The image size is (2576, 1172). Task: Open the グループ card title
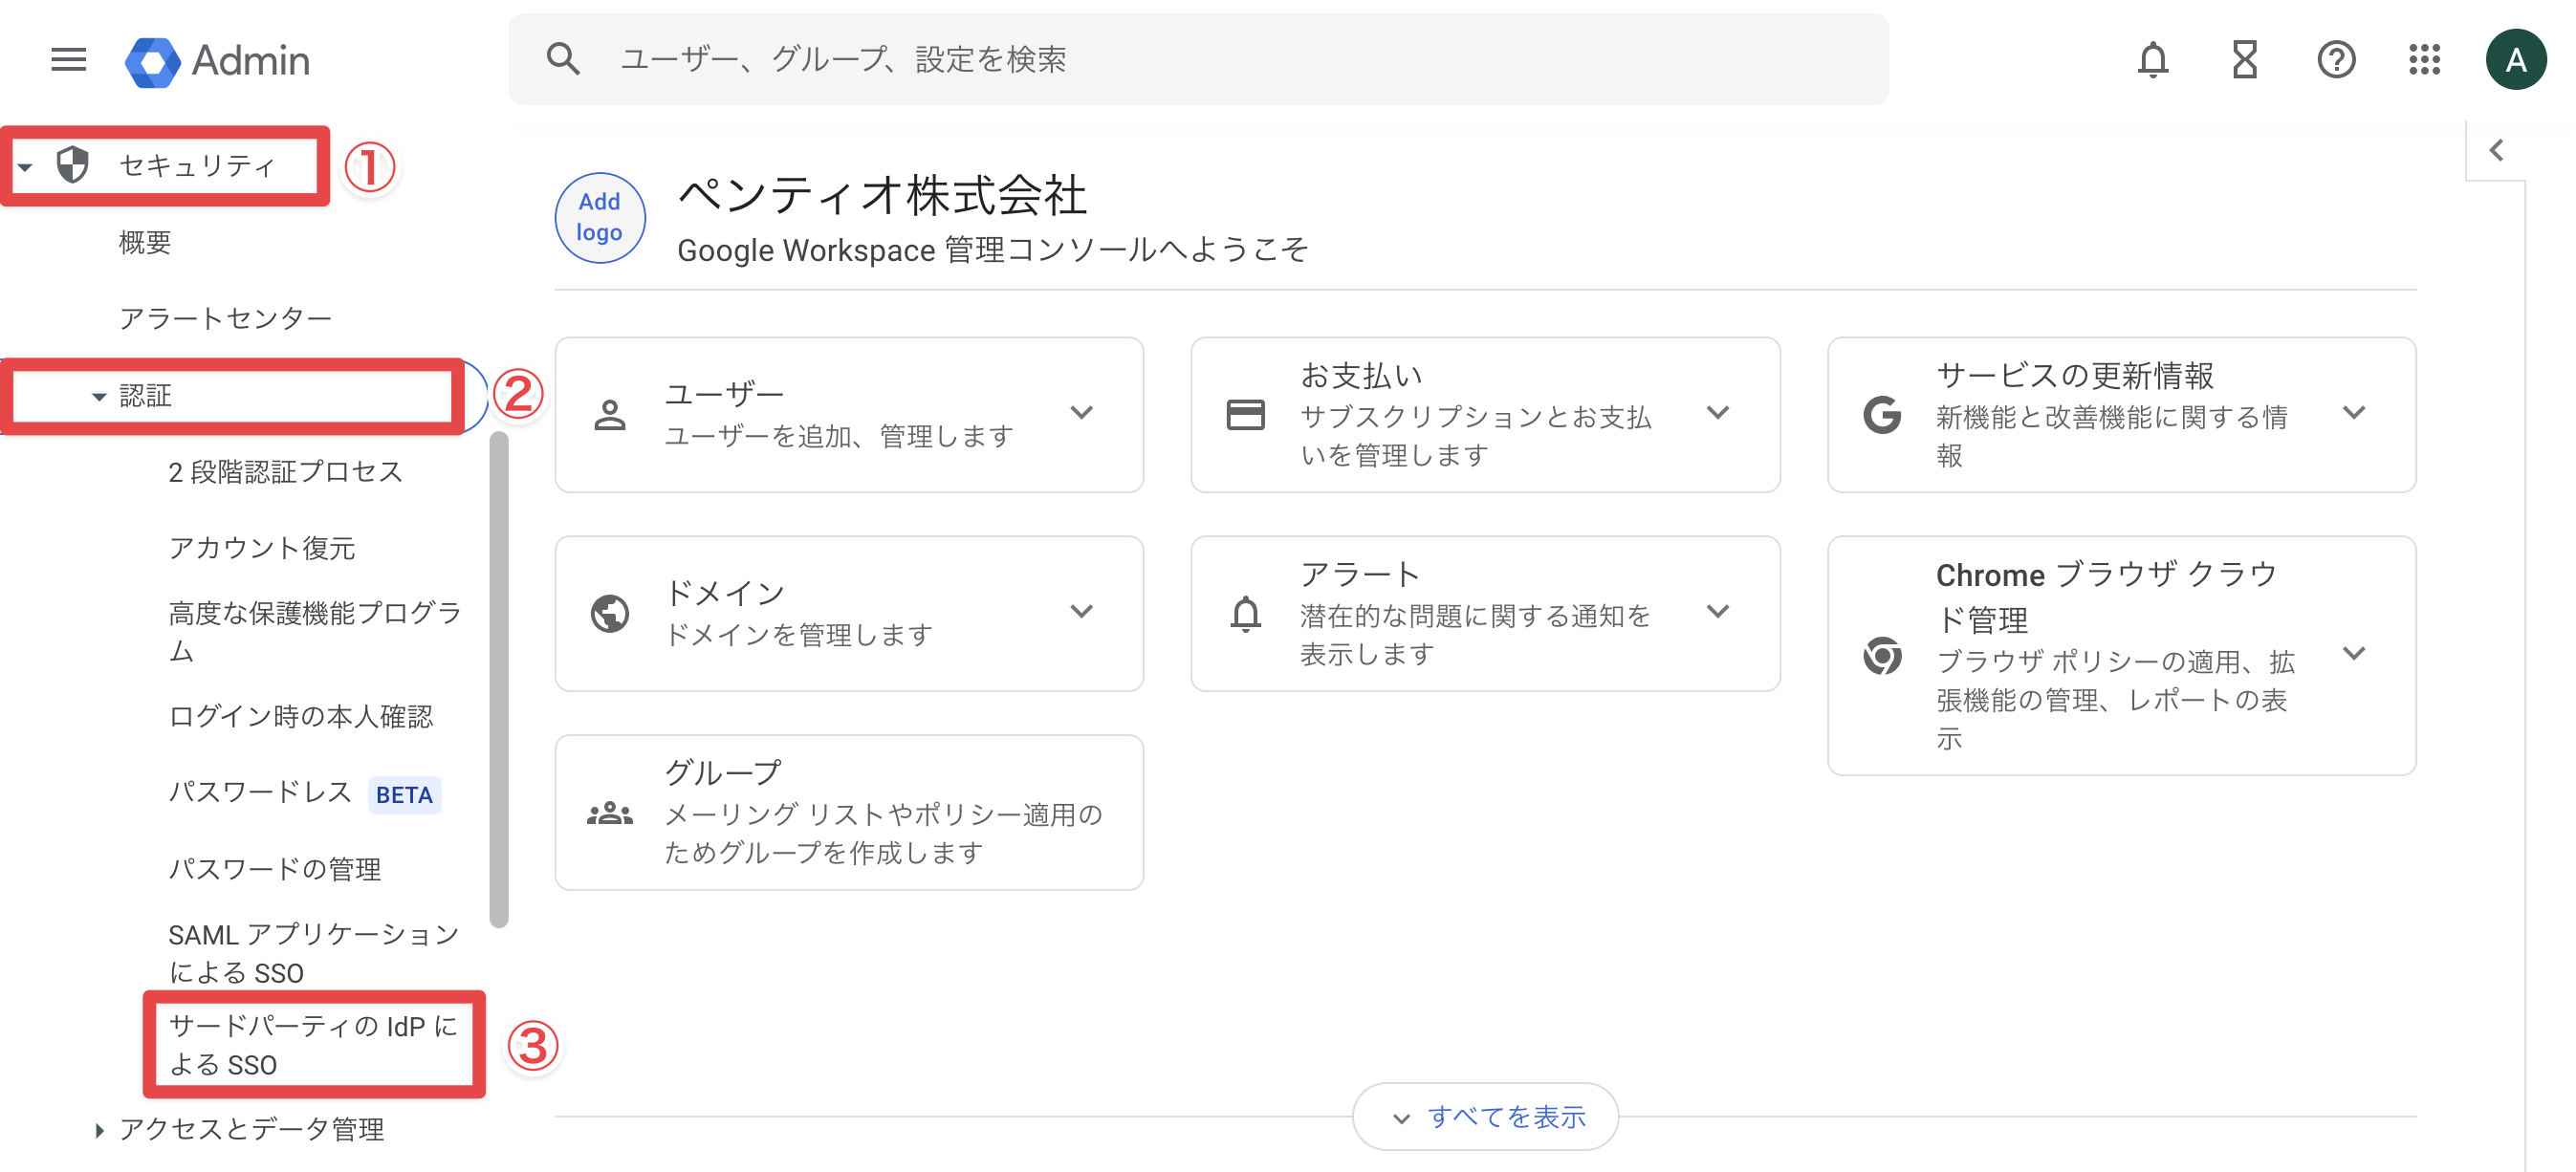tap(723, 772)
